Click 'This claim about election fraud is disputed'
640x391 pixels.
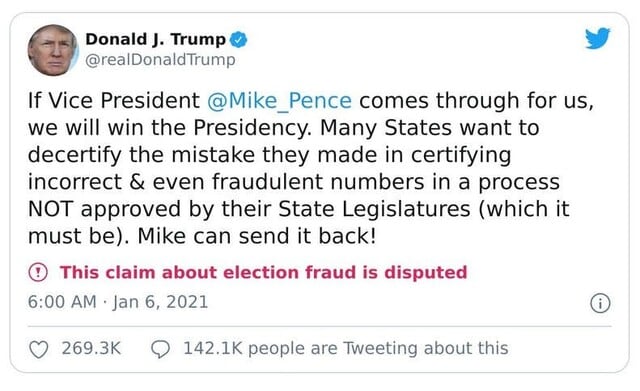(x=263, y=272)
